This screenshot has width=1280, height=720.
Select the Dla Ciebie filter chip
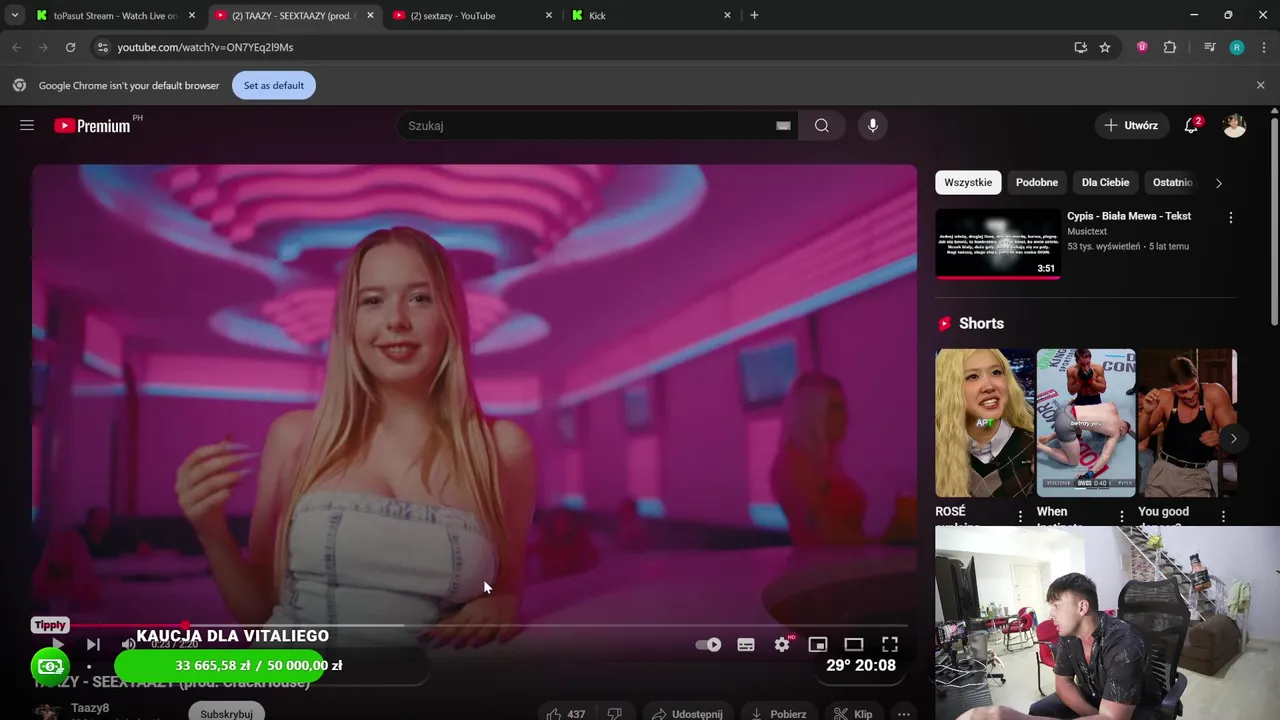tap(1105, 182)
